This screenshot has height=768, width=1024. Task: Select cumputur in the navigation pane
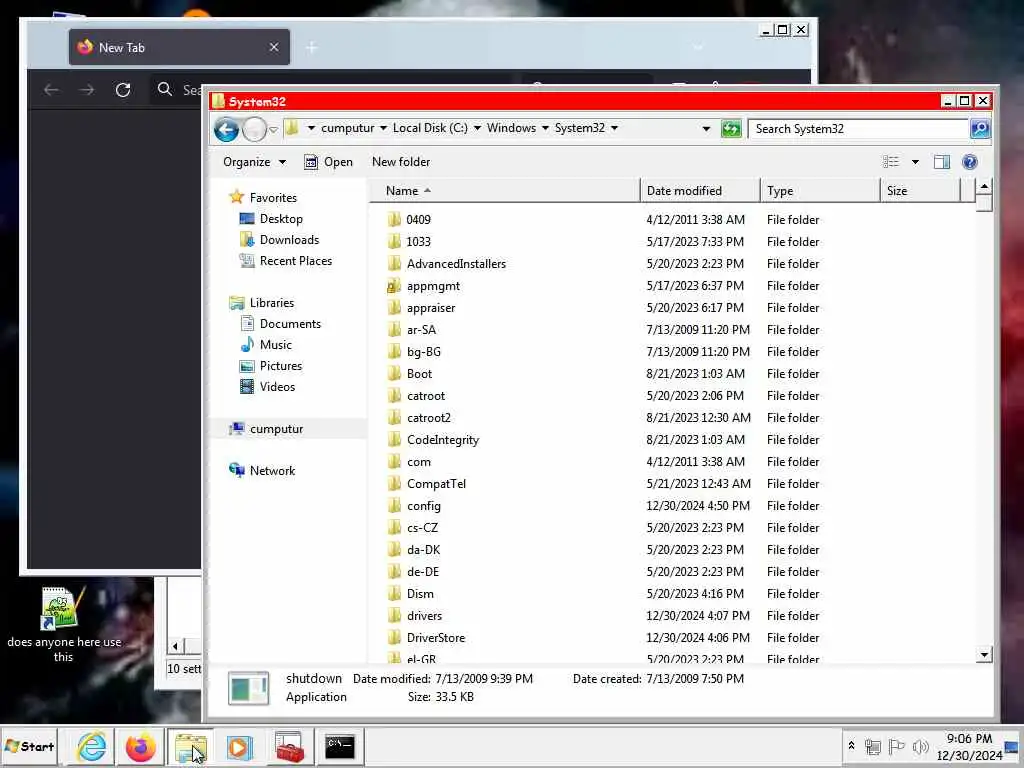(x=276, y=428)
